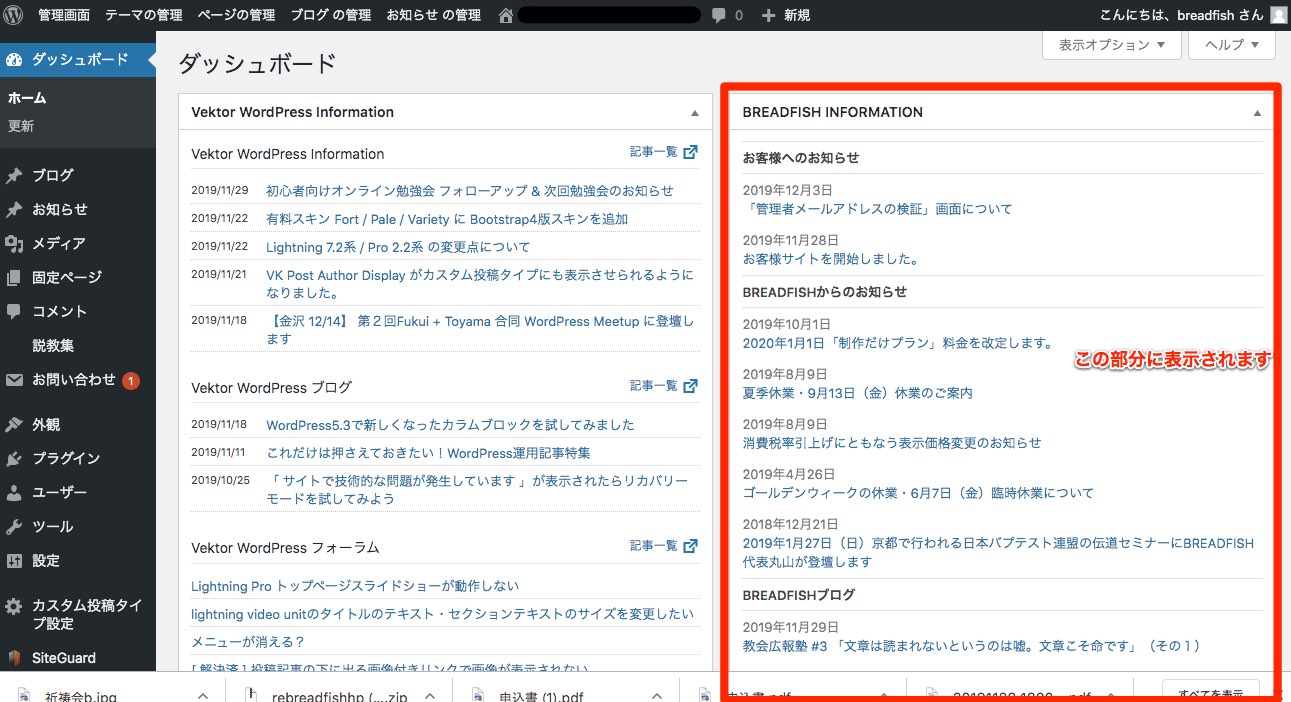Click こんにちは、breadfish さん greeting
The image size is (1291, 702).
pyautogui.click(x=1181, y=15)
